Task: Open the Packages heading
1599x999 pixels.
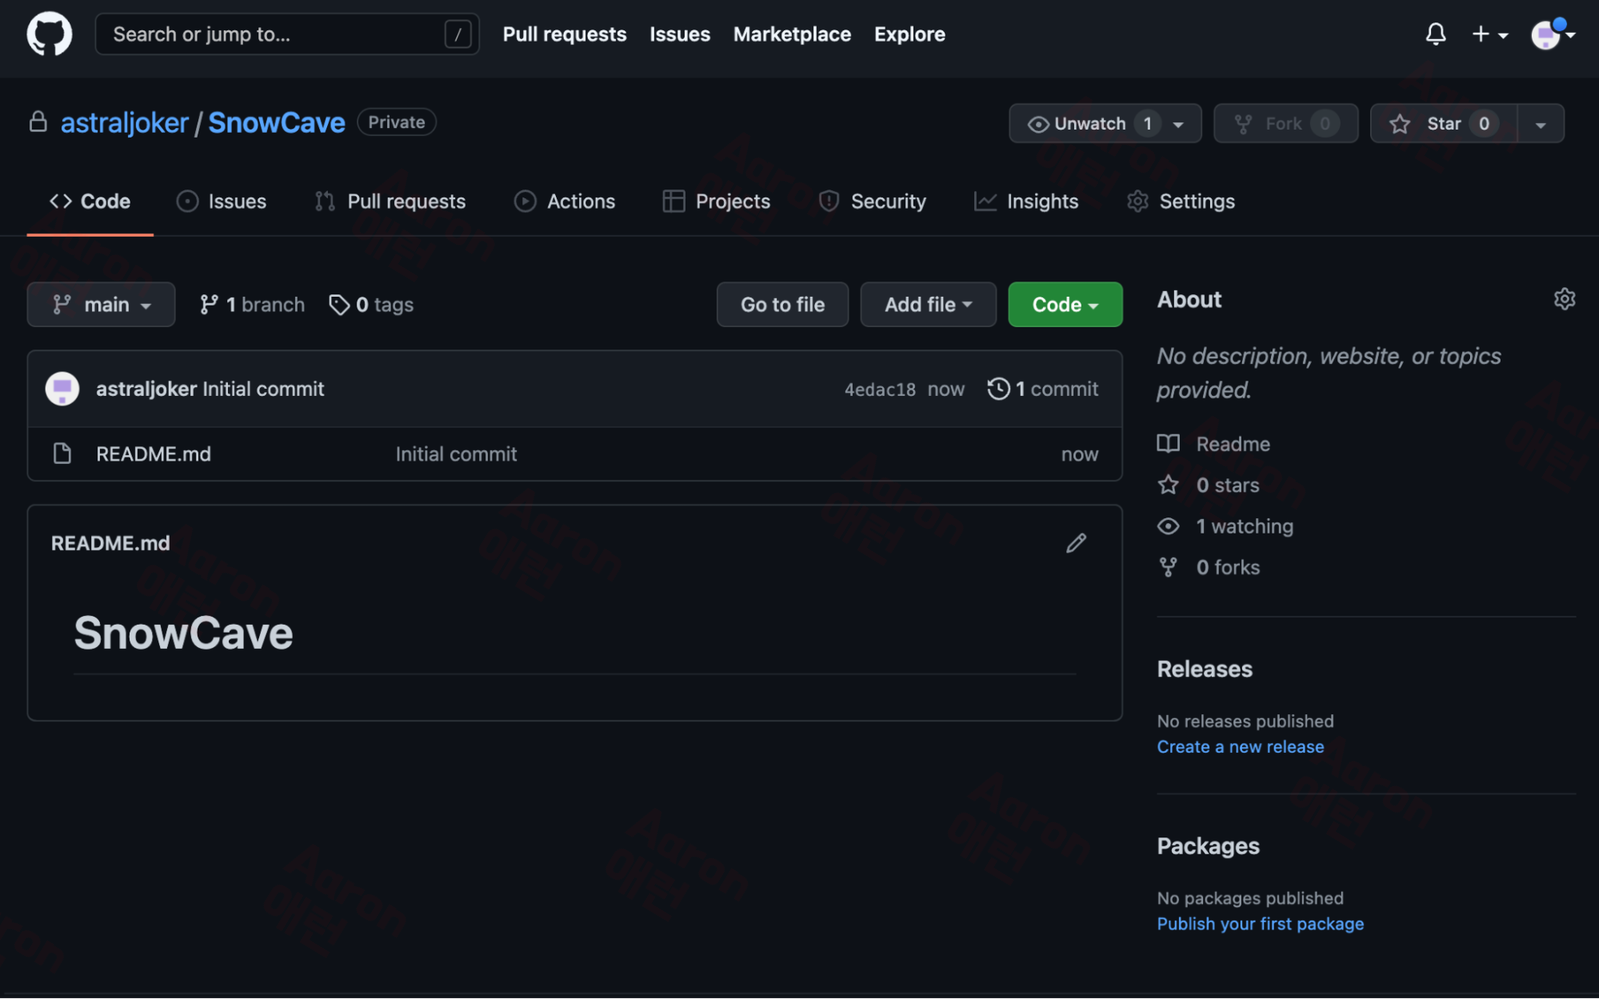Action: (x=1208, y=846)
